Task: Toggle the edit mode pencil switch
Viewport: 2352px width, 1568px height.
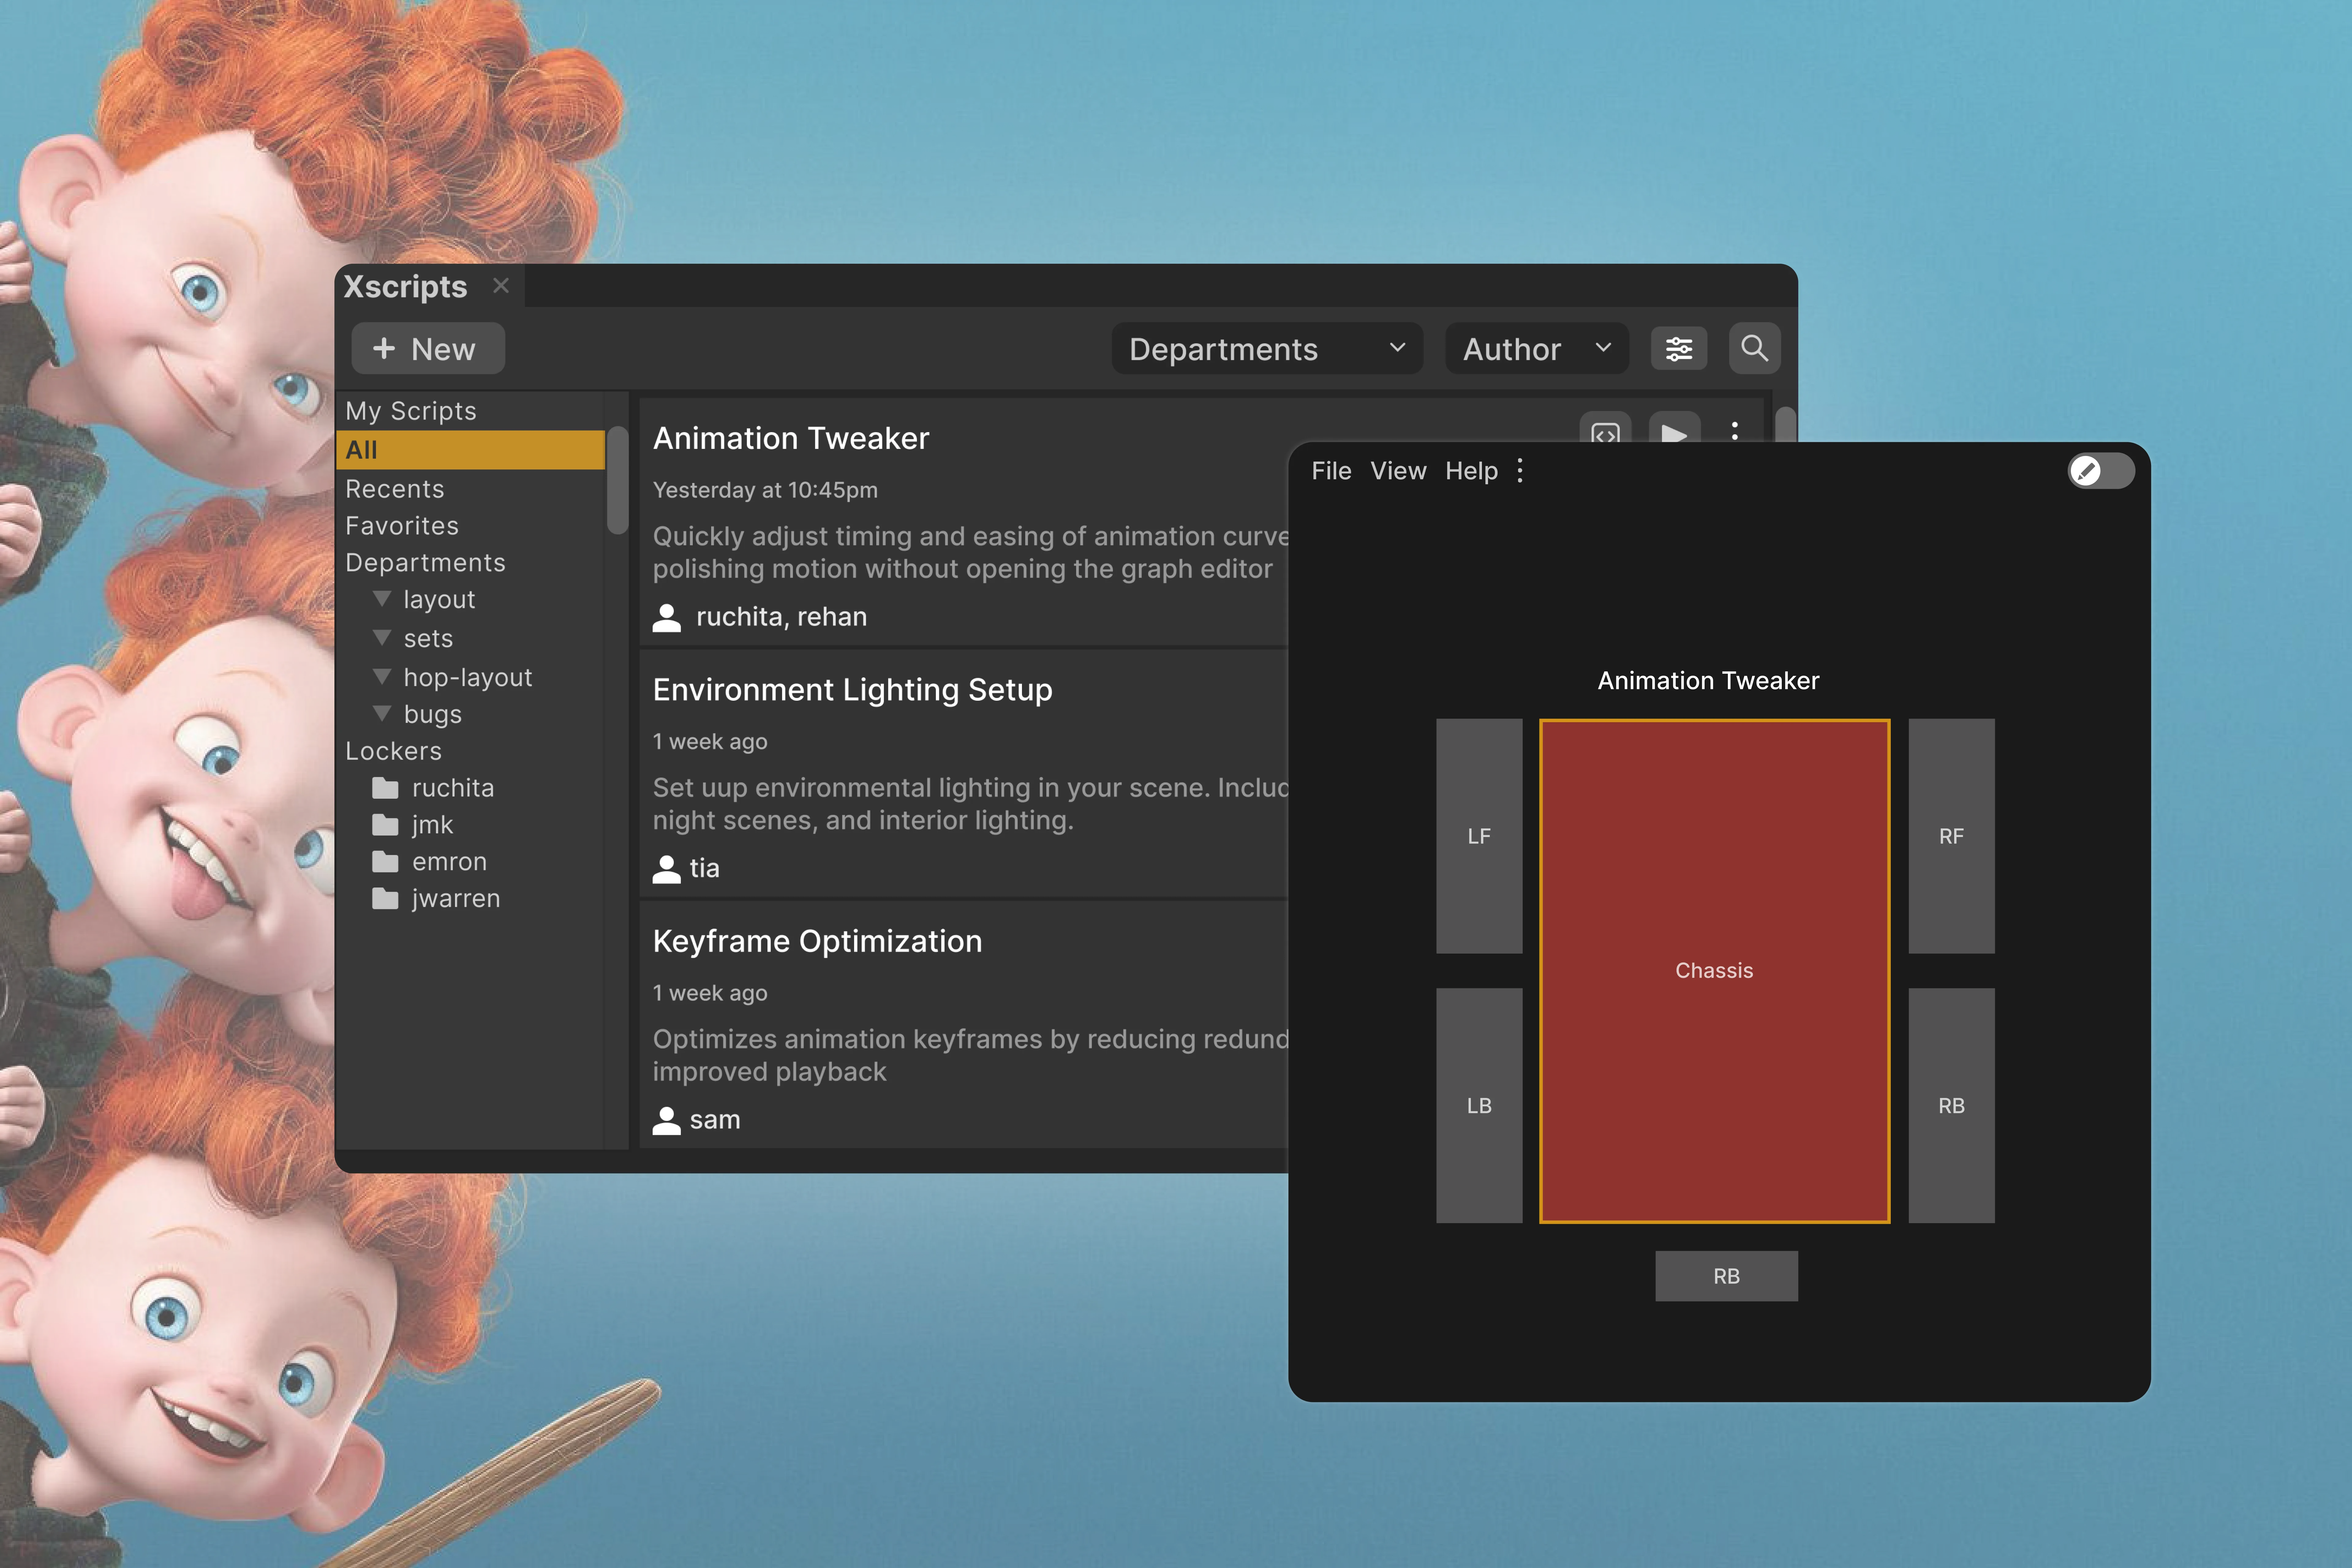Action: [x=2101, y=471]
